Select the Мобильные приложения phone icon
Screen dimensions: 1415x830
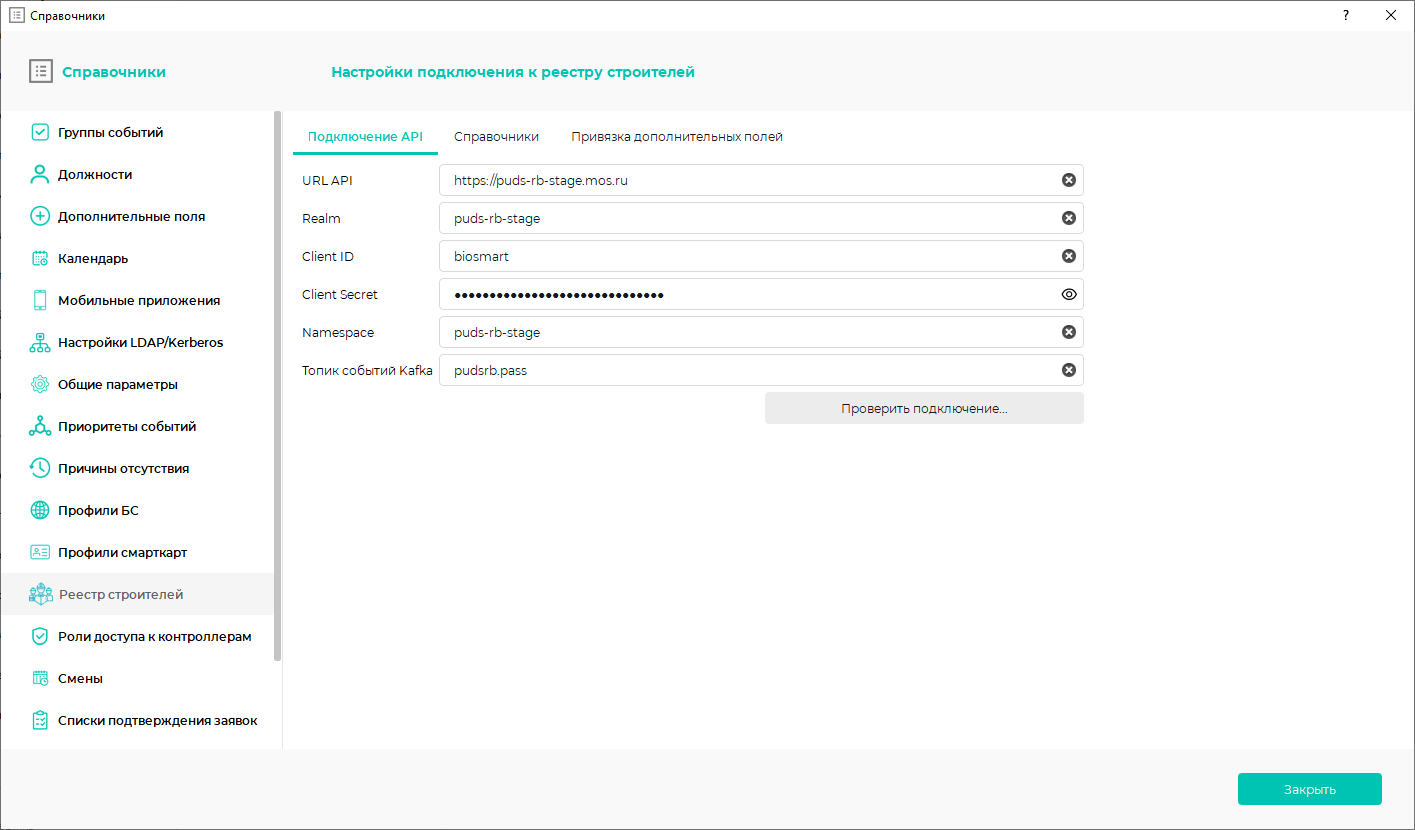(x=40, y=300)
